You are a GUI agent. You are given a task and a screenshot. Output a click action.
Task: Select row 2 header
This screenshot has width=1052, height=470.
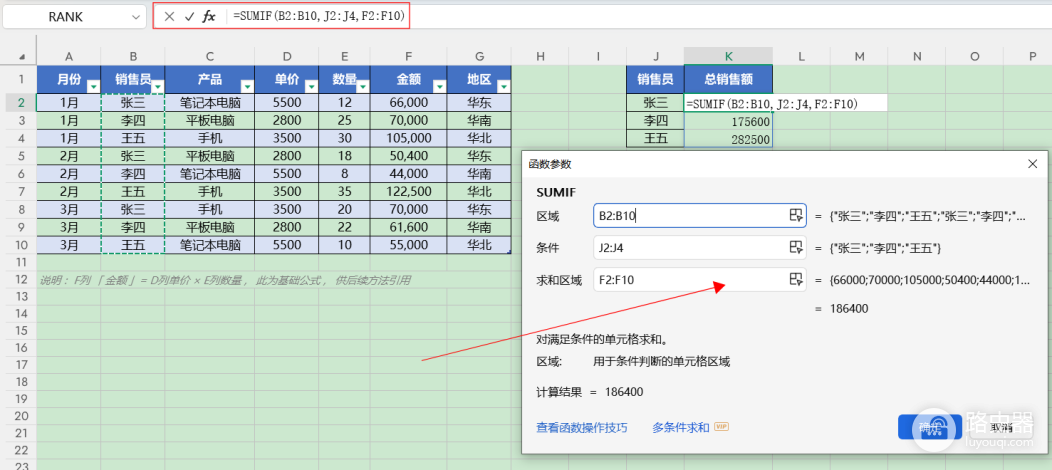tap(22, 103)
